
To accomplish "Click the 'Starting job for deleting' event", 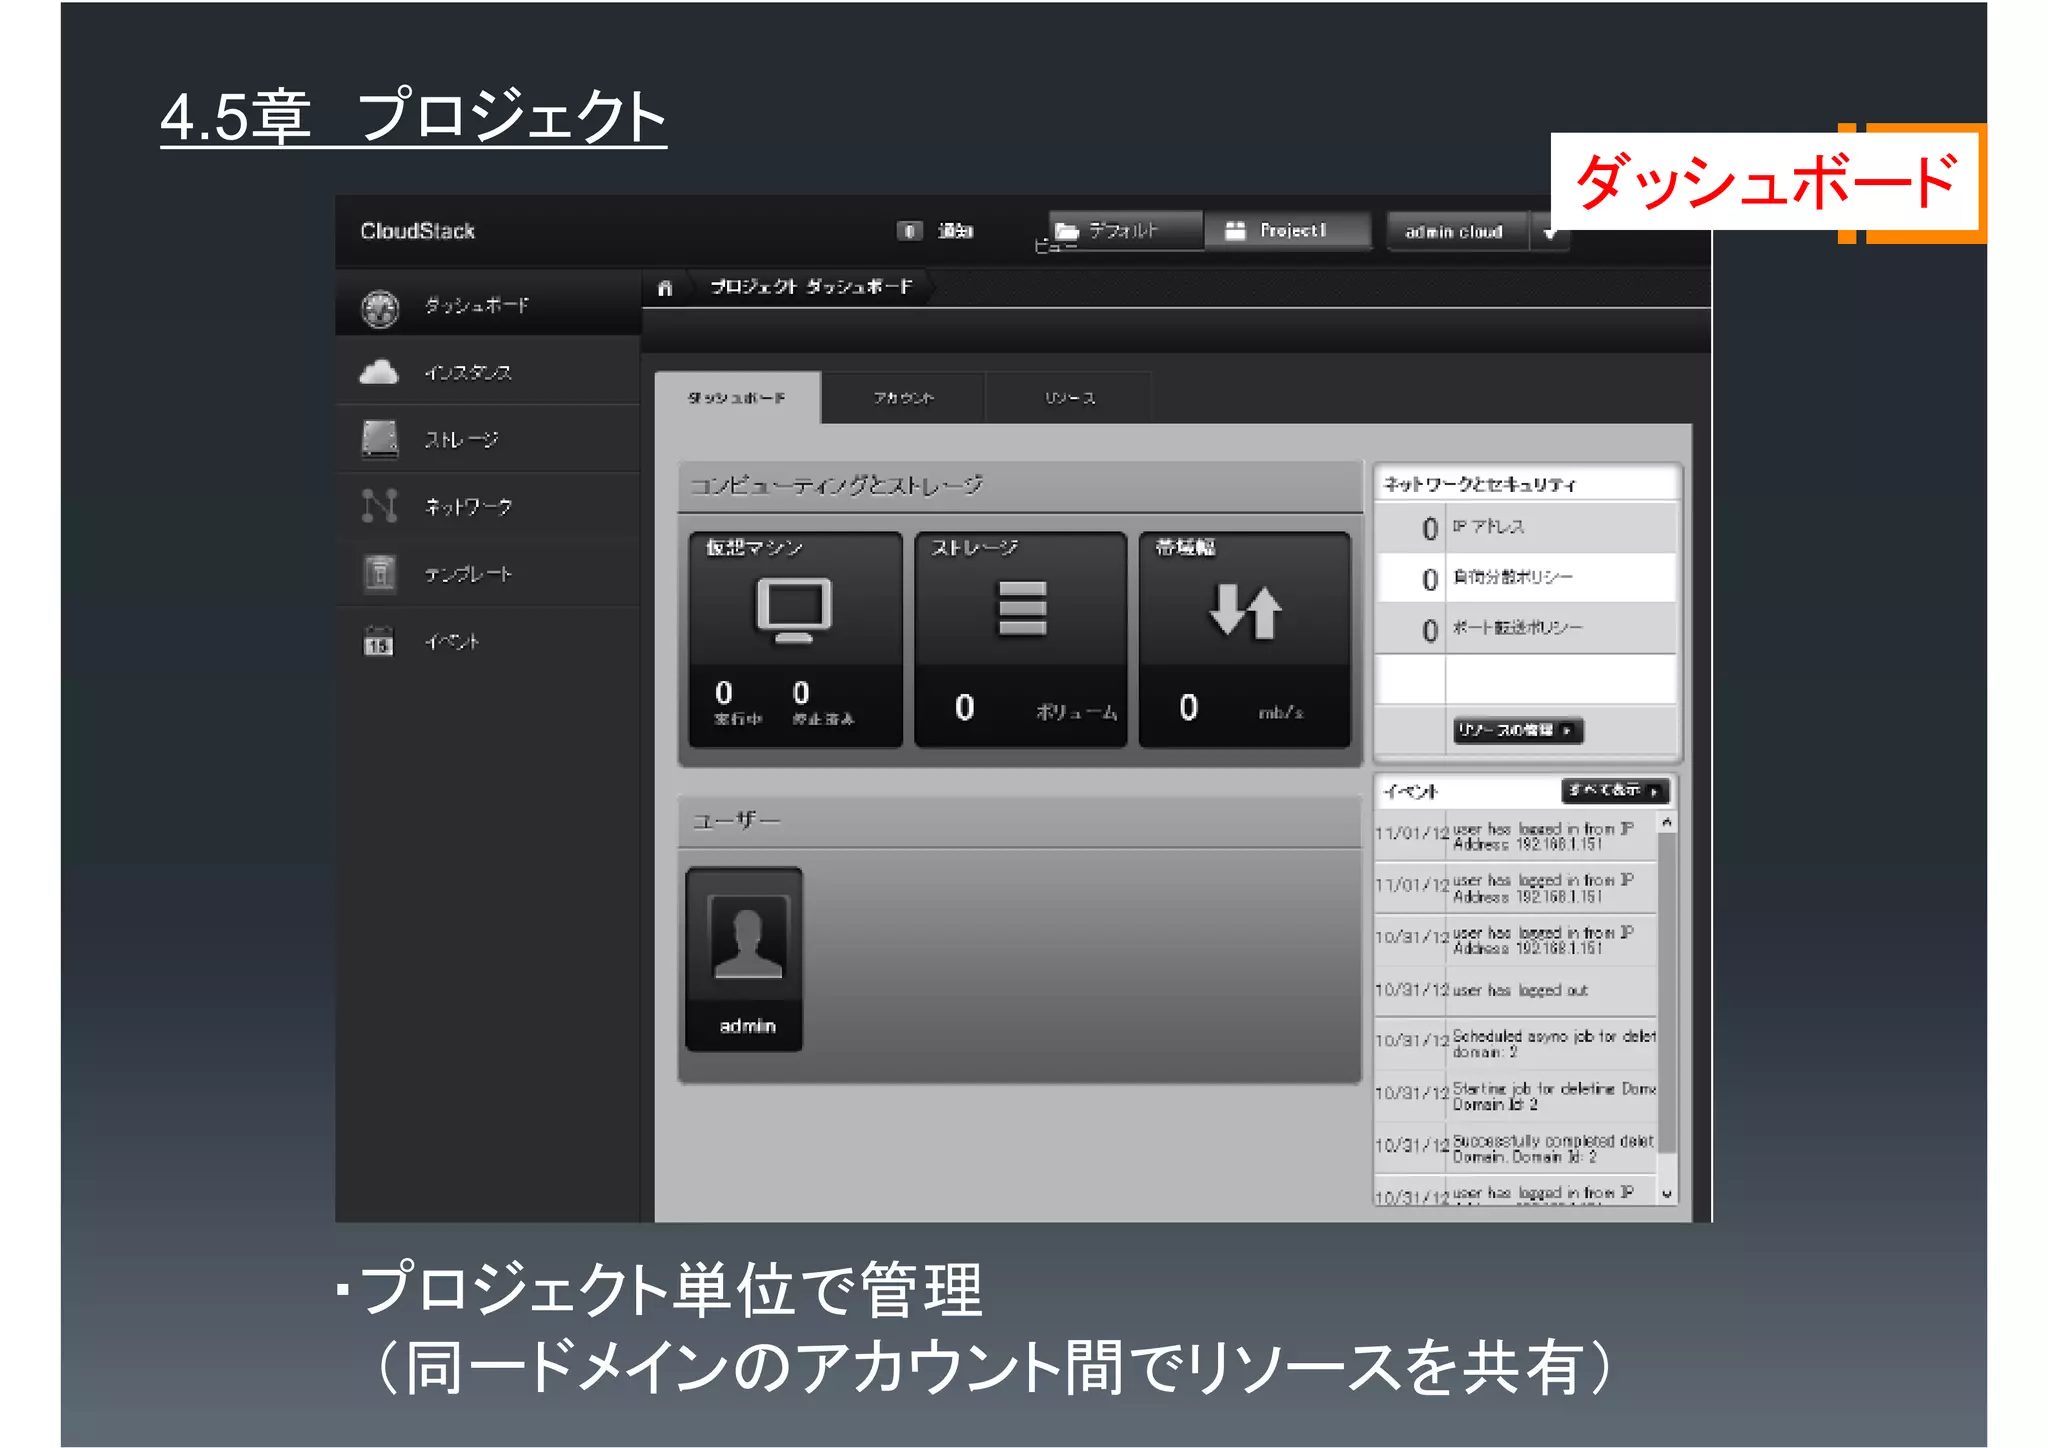I will [1516, 1095].
